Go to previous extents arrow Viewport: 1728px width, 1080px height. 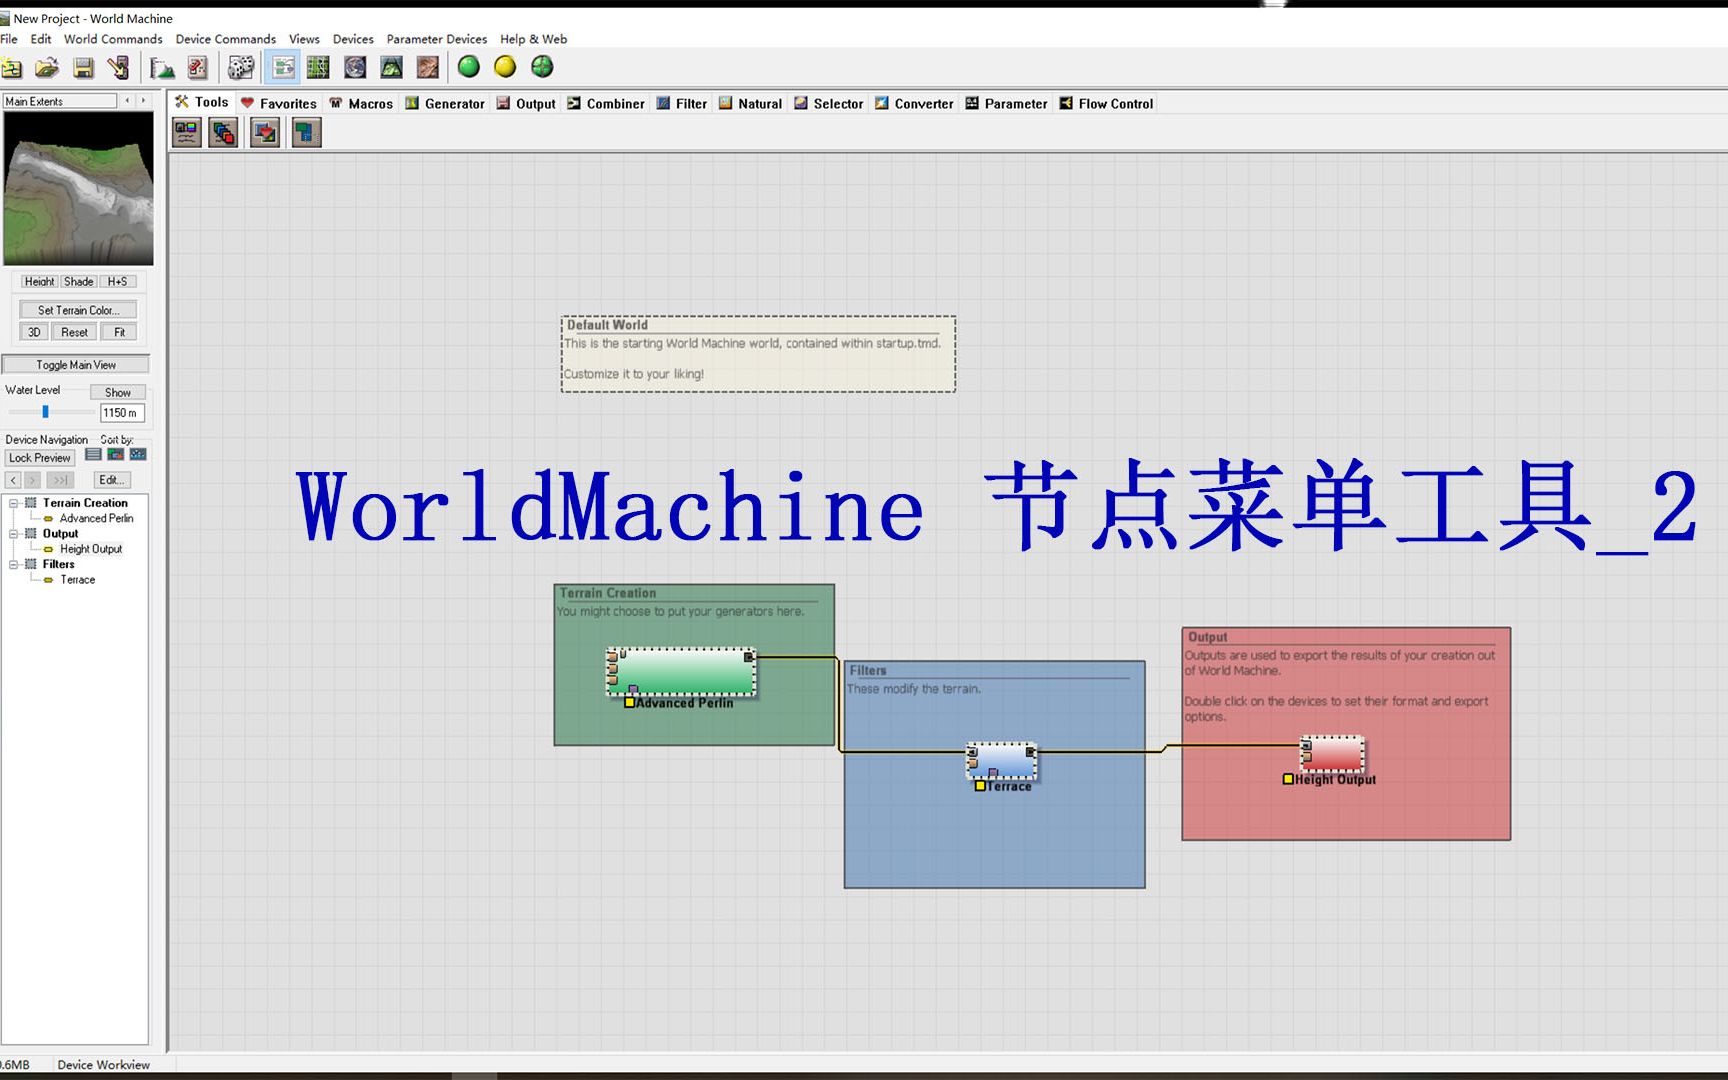[127, 101]
